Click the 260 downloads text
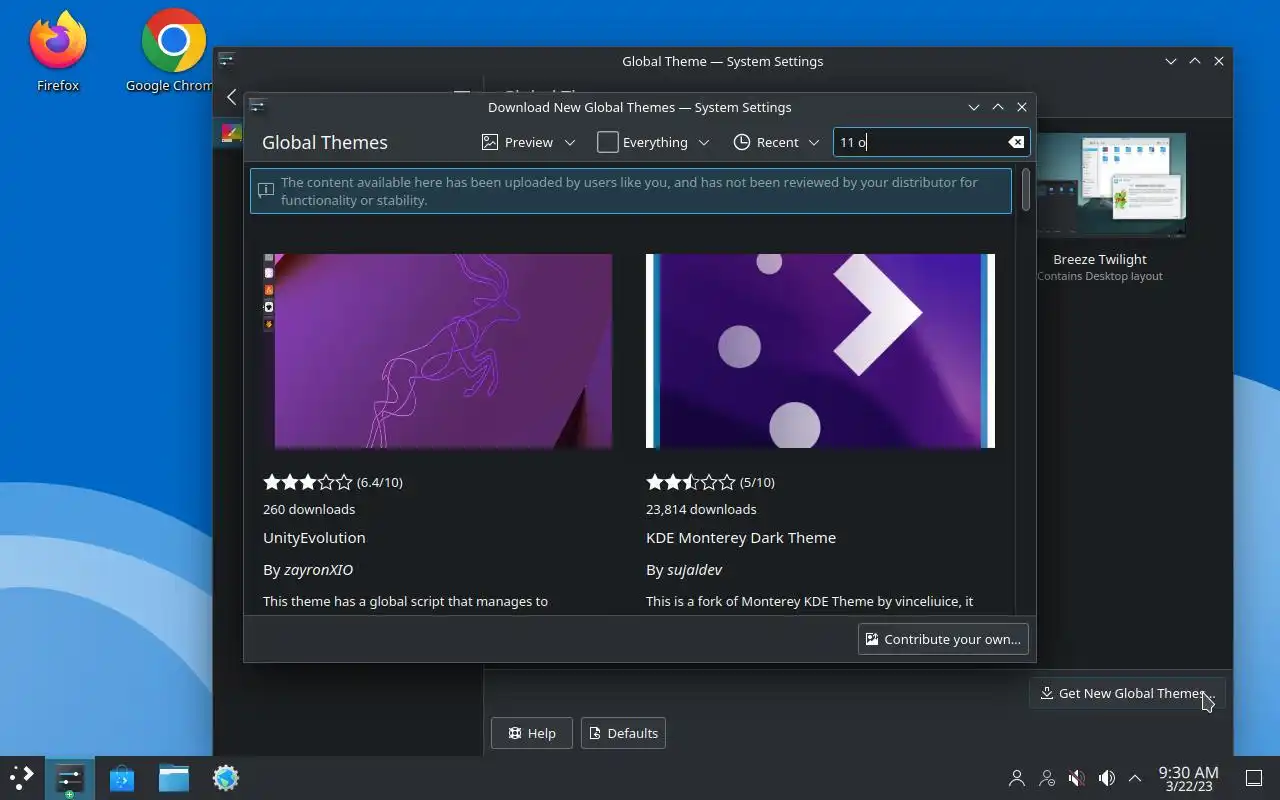 [x=309, y=509]
